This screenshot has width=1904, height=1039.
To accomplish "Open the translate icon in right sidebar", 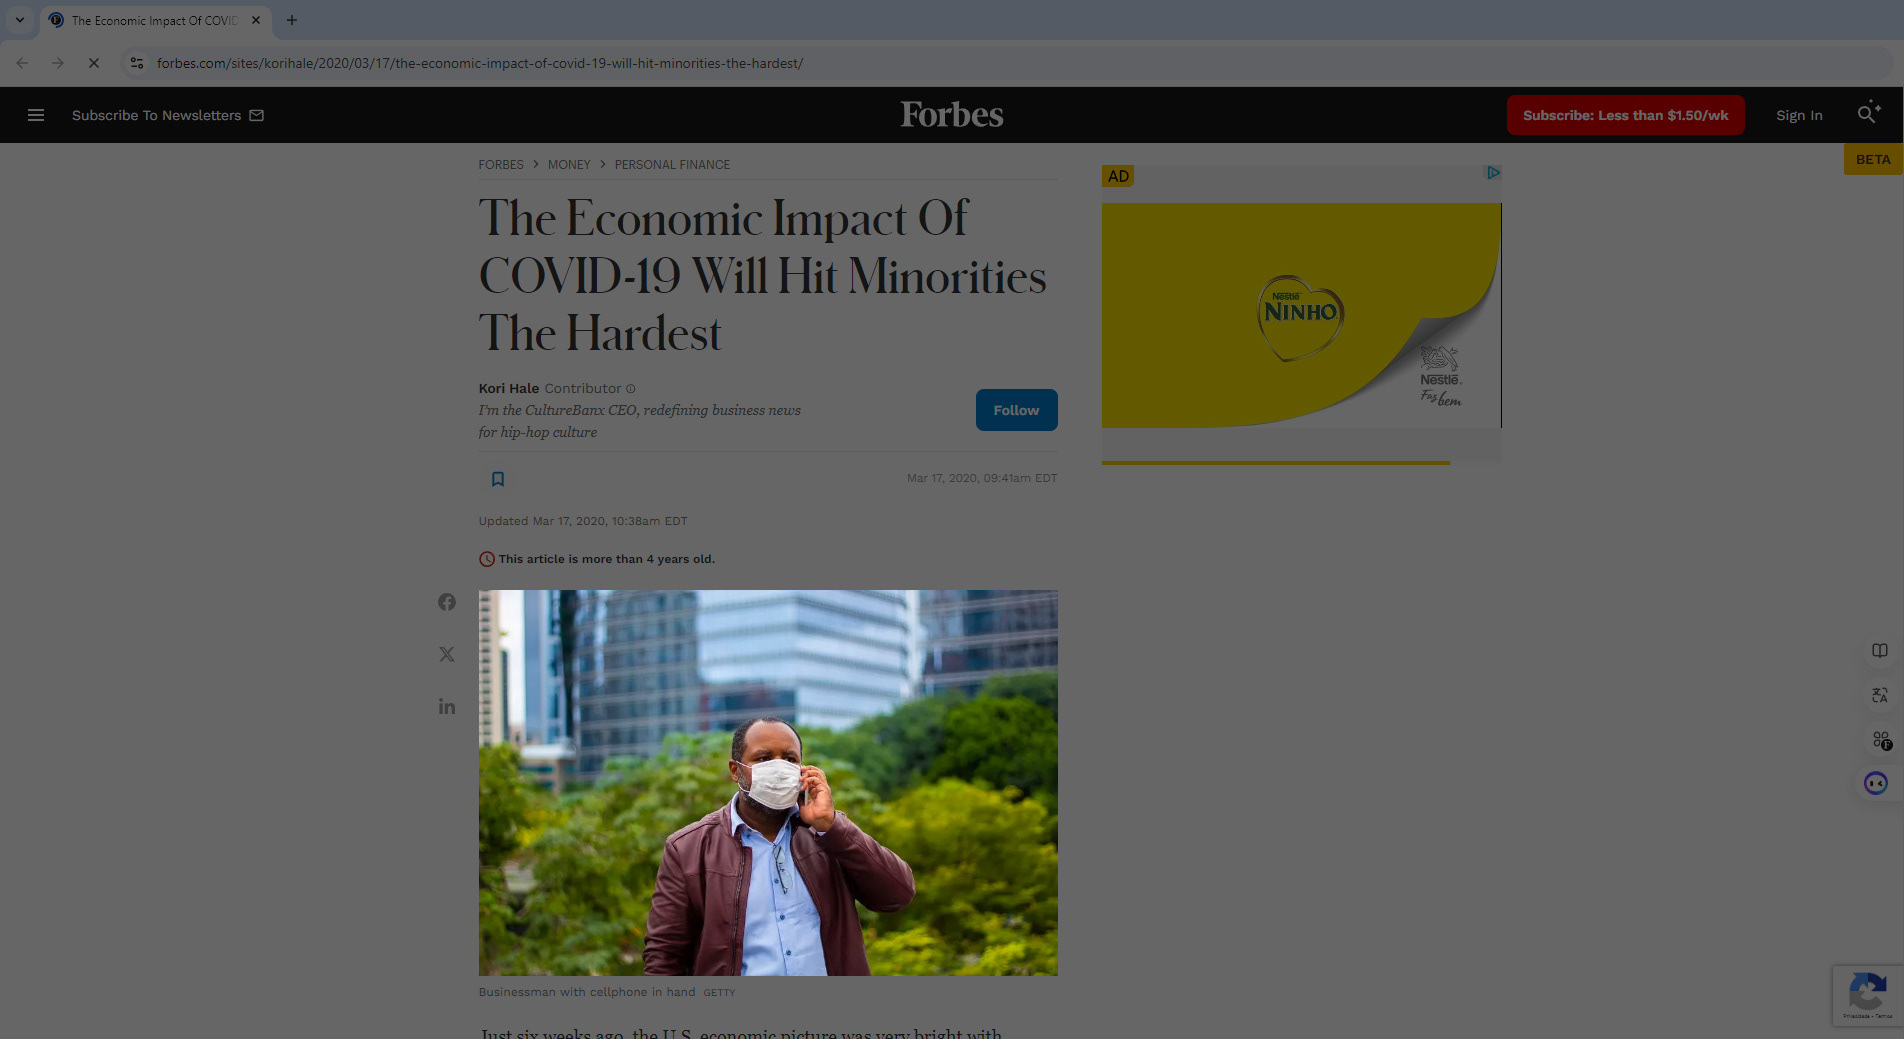I will tap(1880, 695).
